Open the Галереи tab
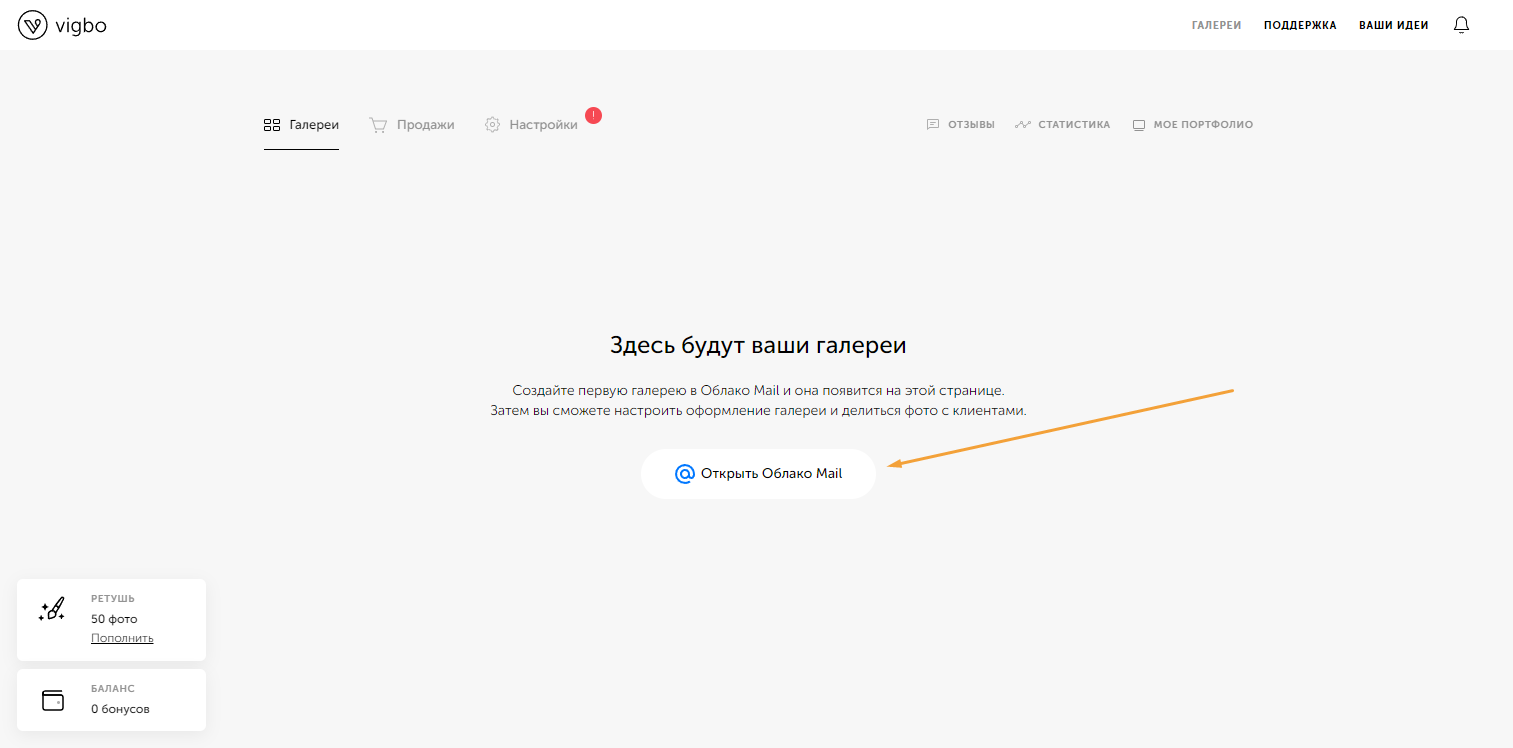 point(301,125)
